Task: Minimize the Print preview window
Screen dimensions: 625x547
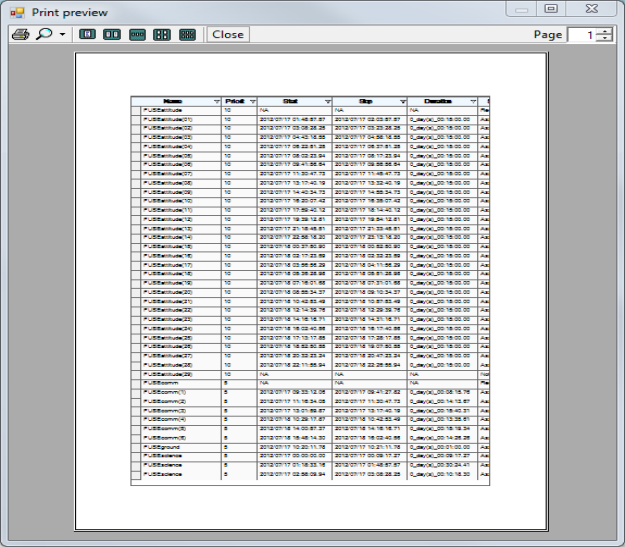Action: click(x=521, y=8)
